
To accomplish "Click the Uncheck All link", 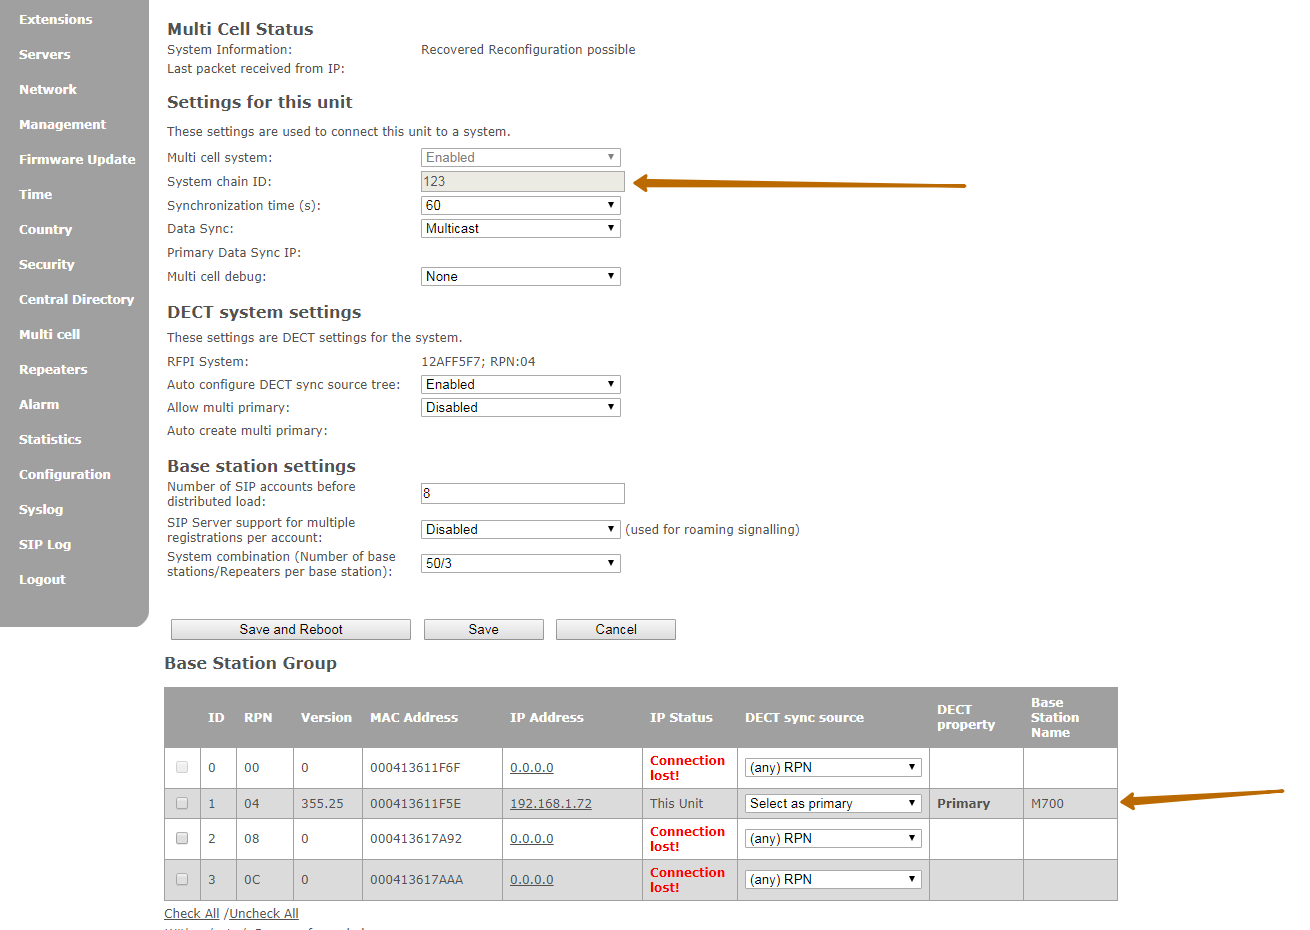I will [264, 913].
